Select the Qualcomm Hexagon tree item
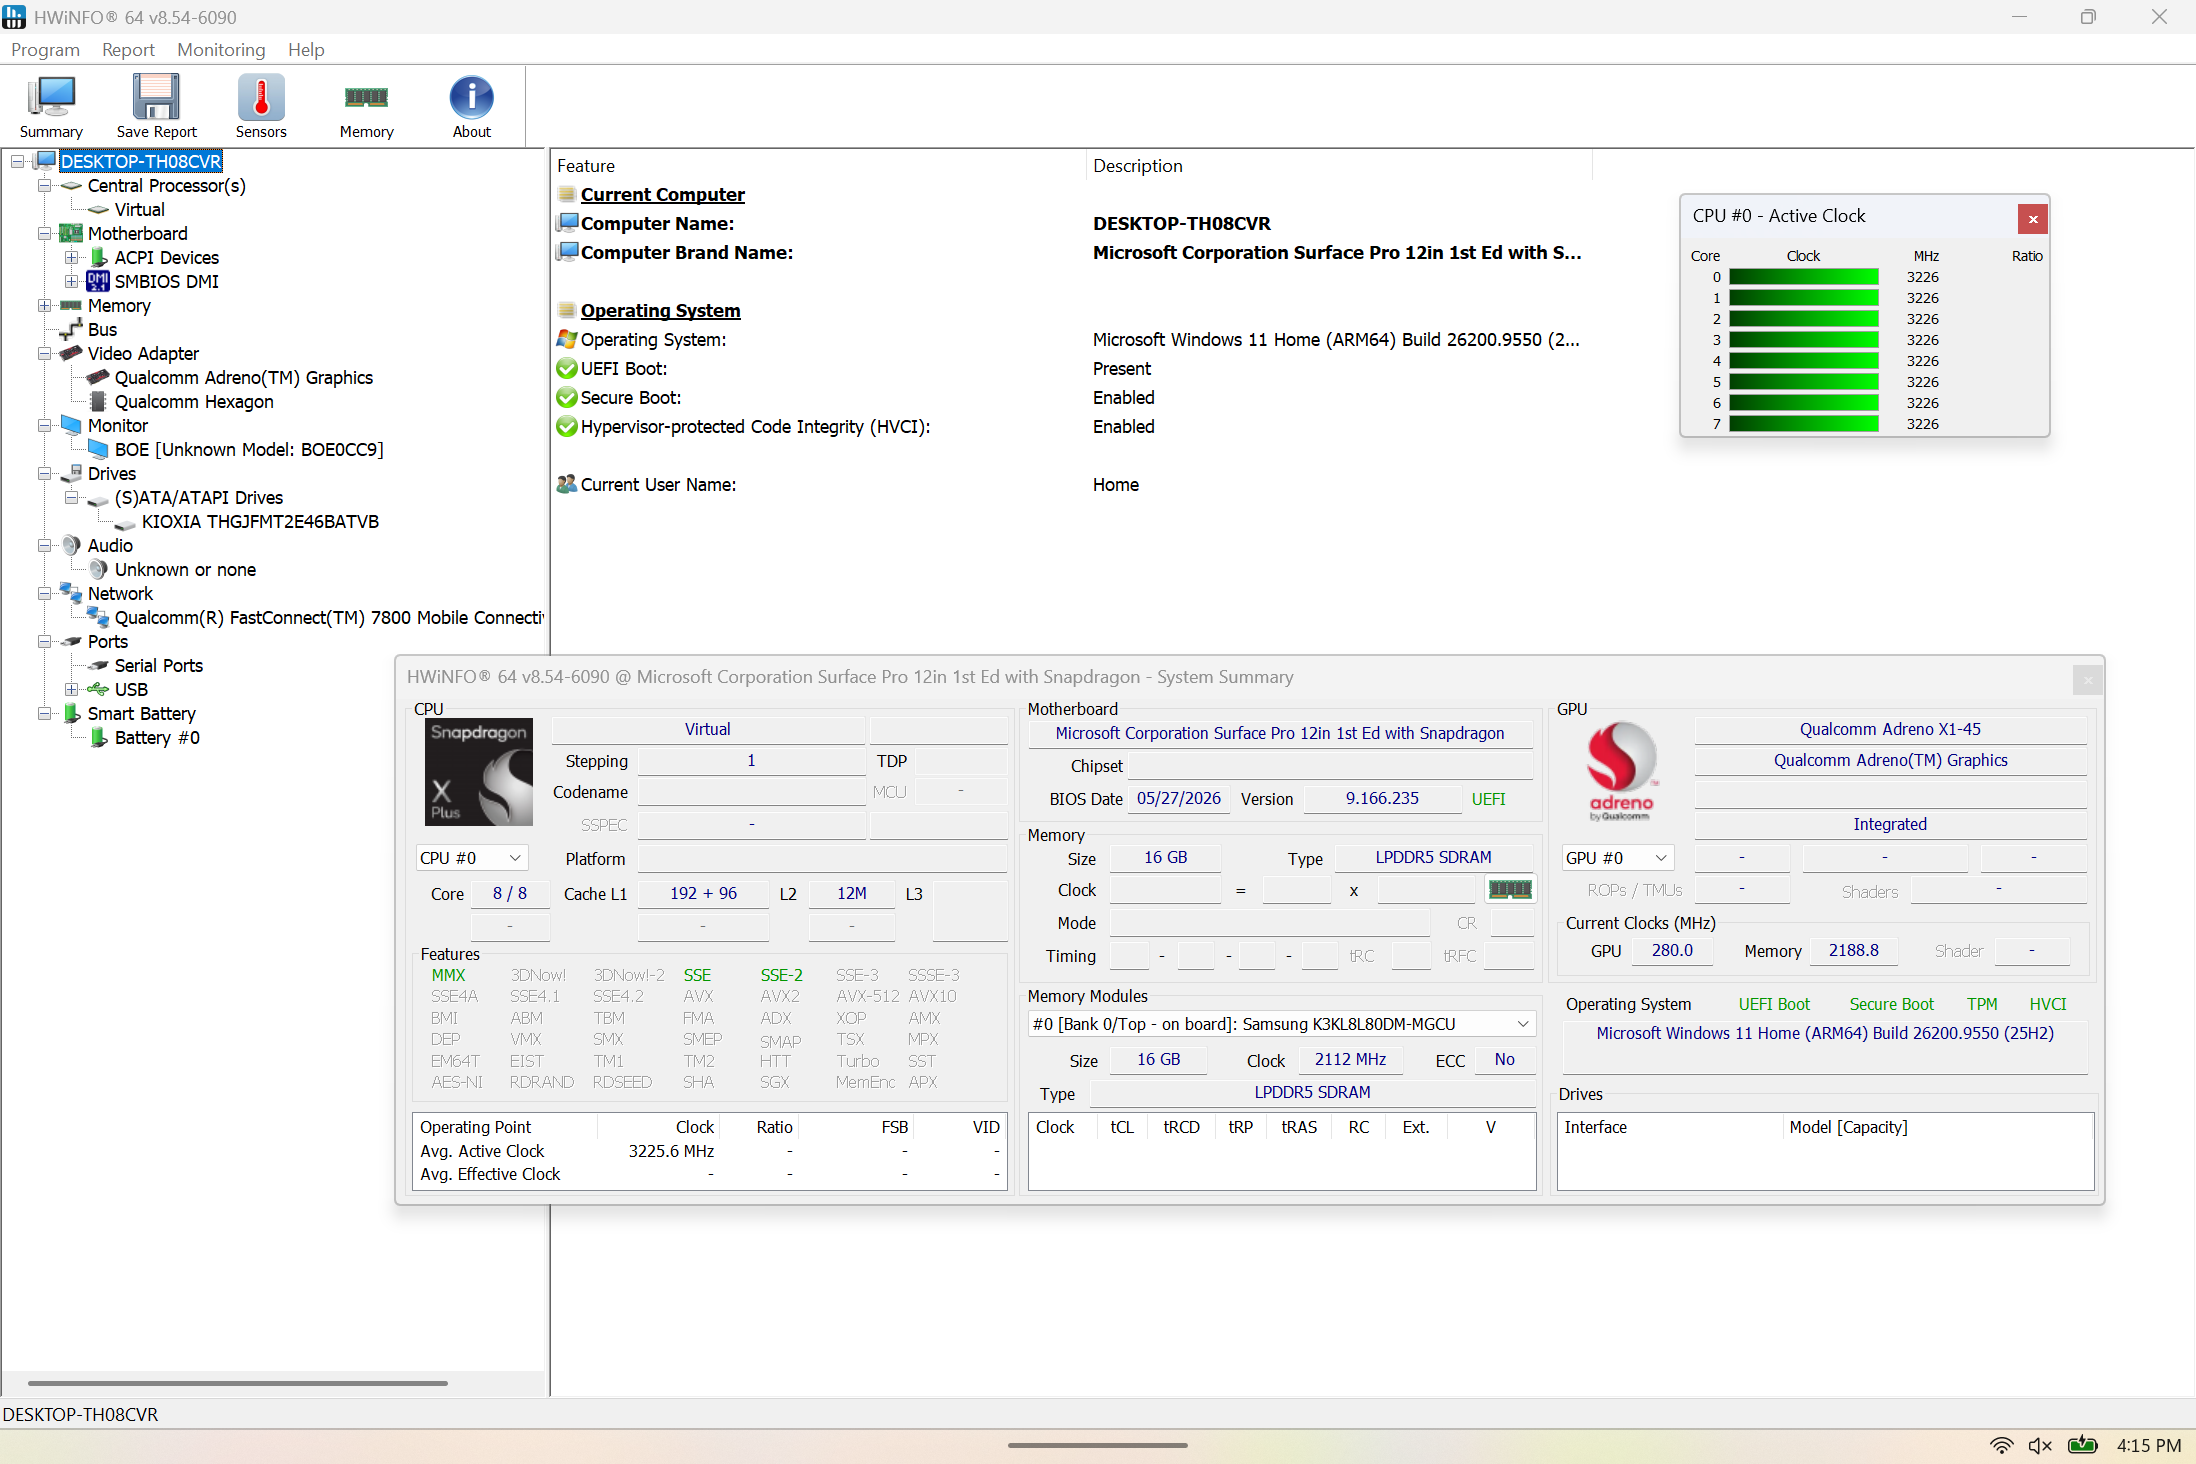This screenshot has width=2196, height=1464. (x=194, y=401)
